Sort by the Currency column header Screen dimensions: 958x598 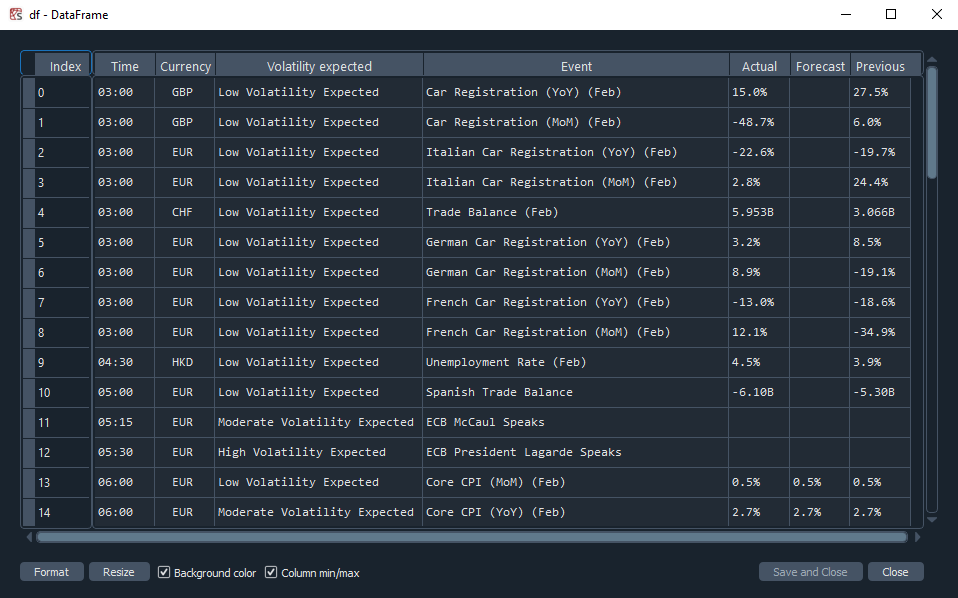pos(185,66)
